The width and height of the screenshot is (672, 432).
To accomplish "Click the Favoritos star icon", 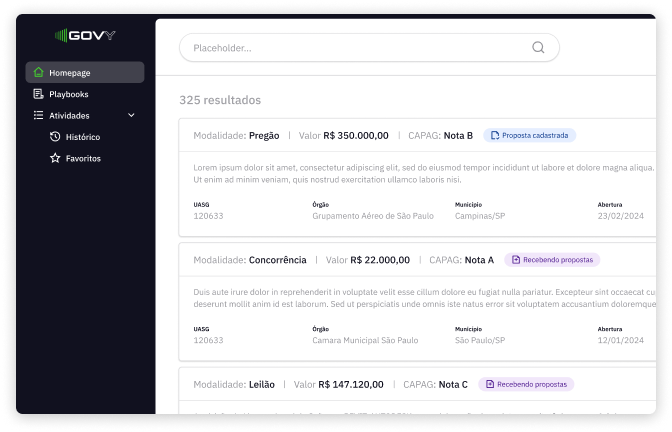I will click(x=55, y=158).
